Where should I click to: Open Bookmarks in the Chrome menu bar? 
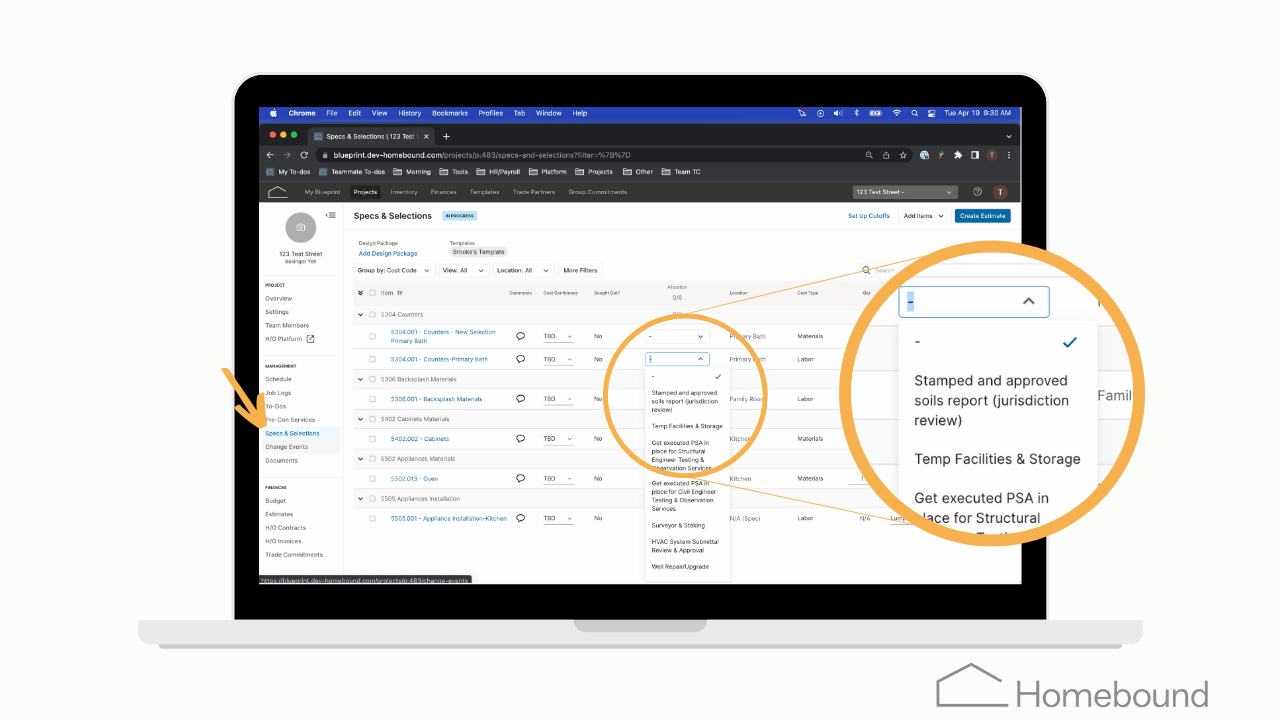(x=450, y=113)
